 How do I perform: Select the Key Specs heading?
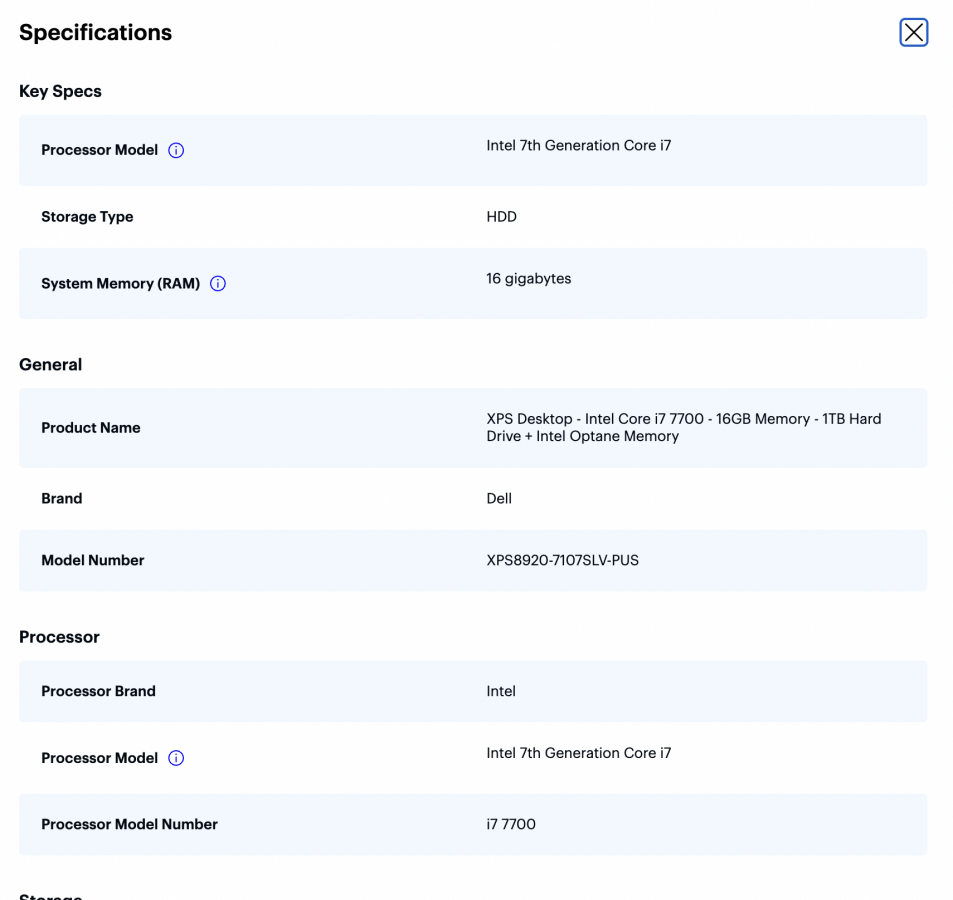click(60, 91)
